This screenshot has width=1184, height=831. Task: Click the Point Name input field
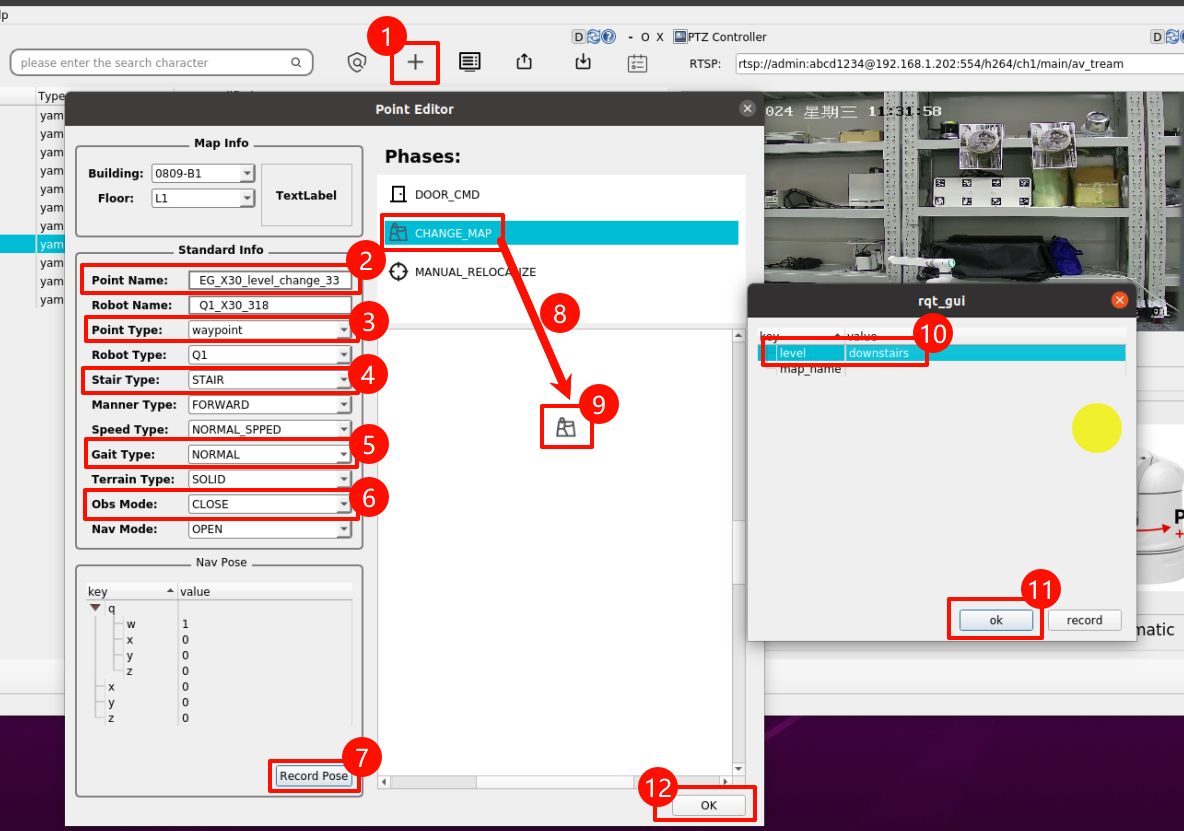269,280
